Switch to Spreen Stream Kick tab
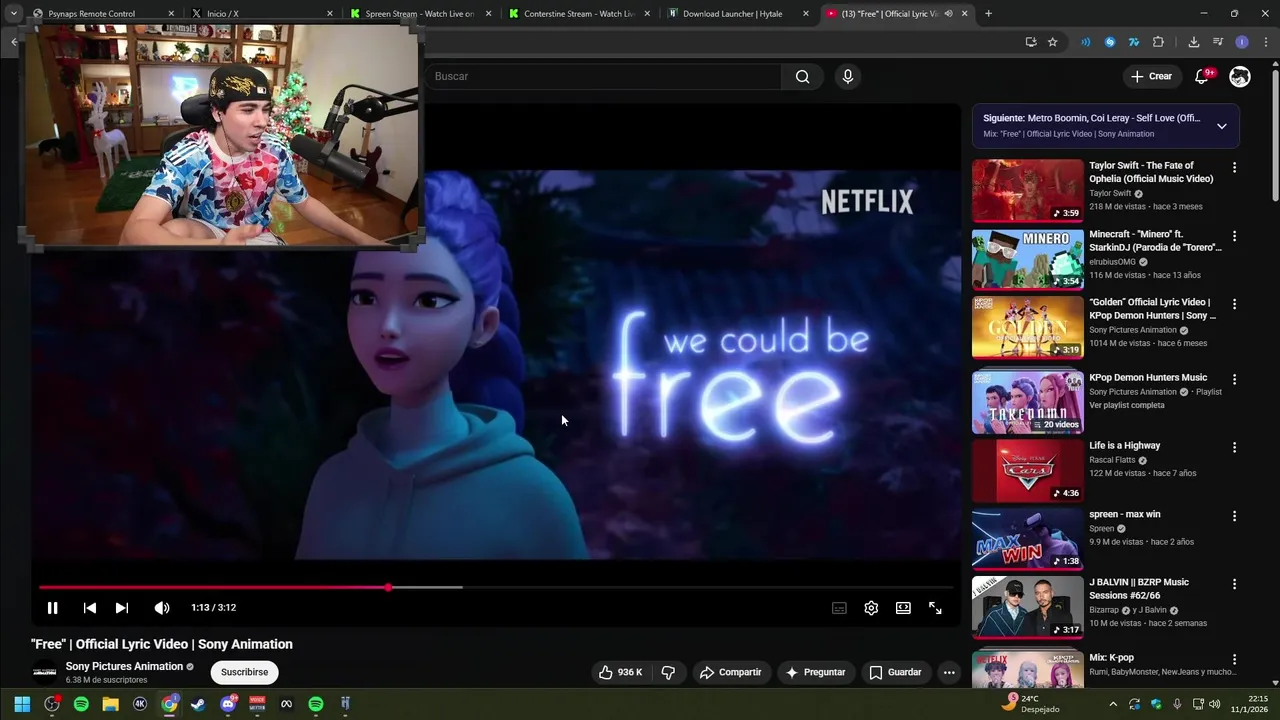Image resolution: width=1280 pixels, height=720 pixels. tap(419, 14)
